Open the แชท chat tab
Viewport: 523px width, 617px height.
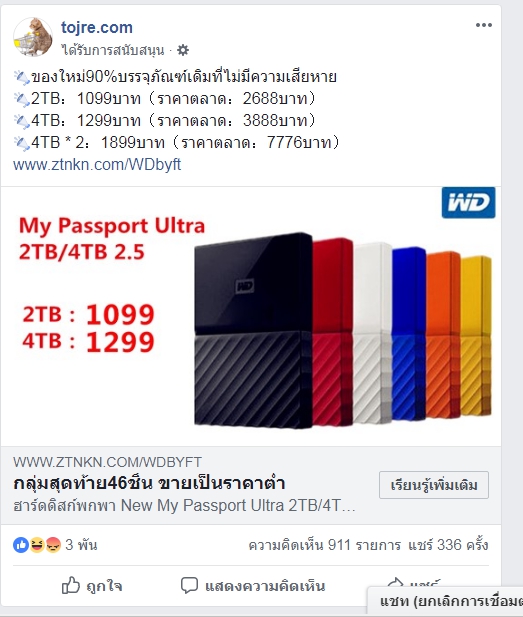coord(445,601)
